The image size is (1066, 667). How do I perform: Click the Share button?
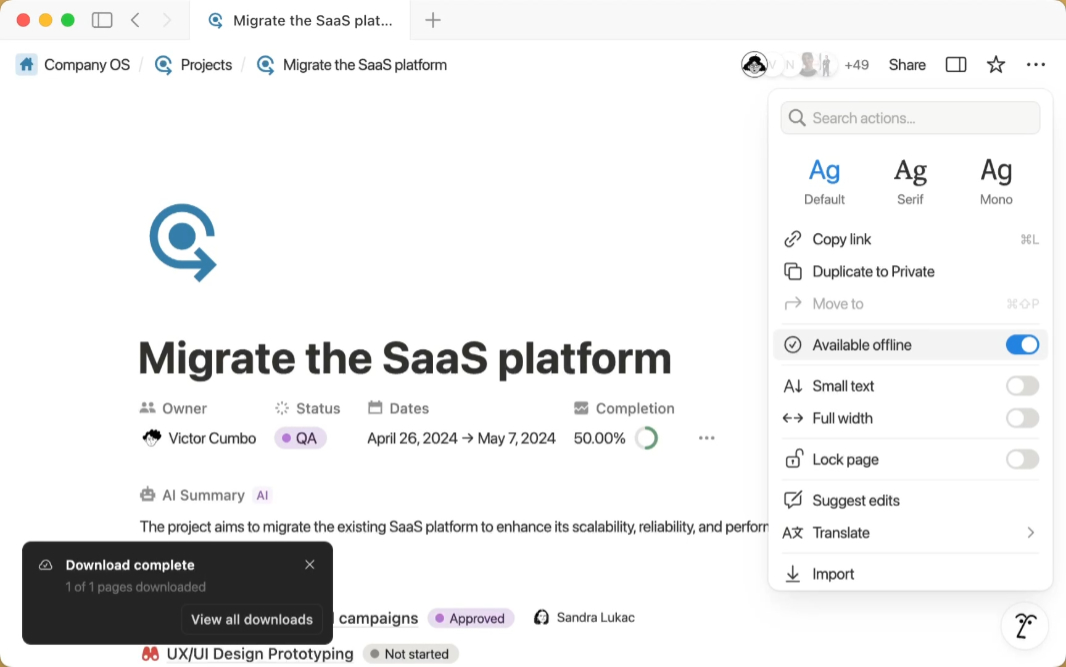click(906, 64)
